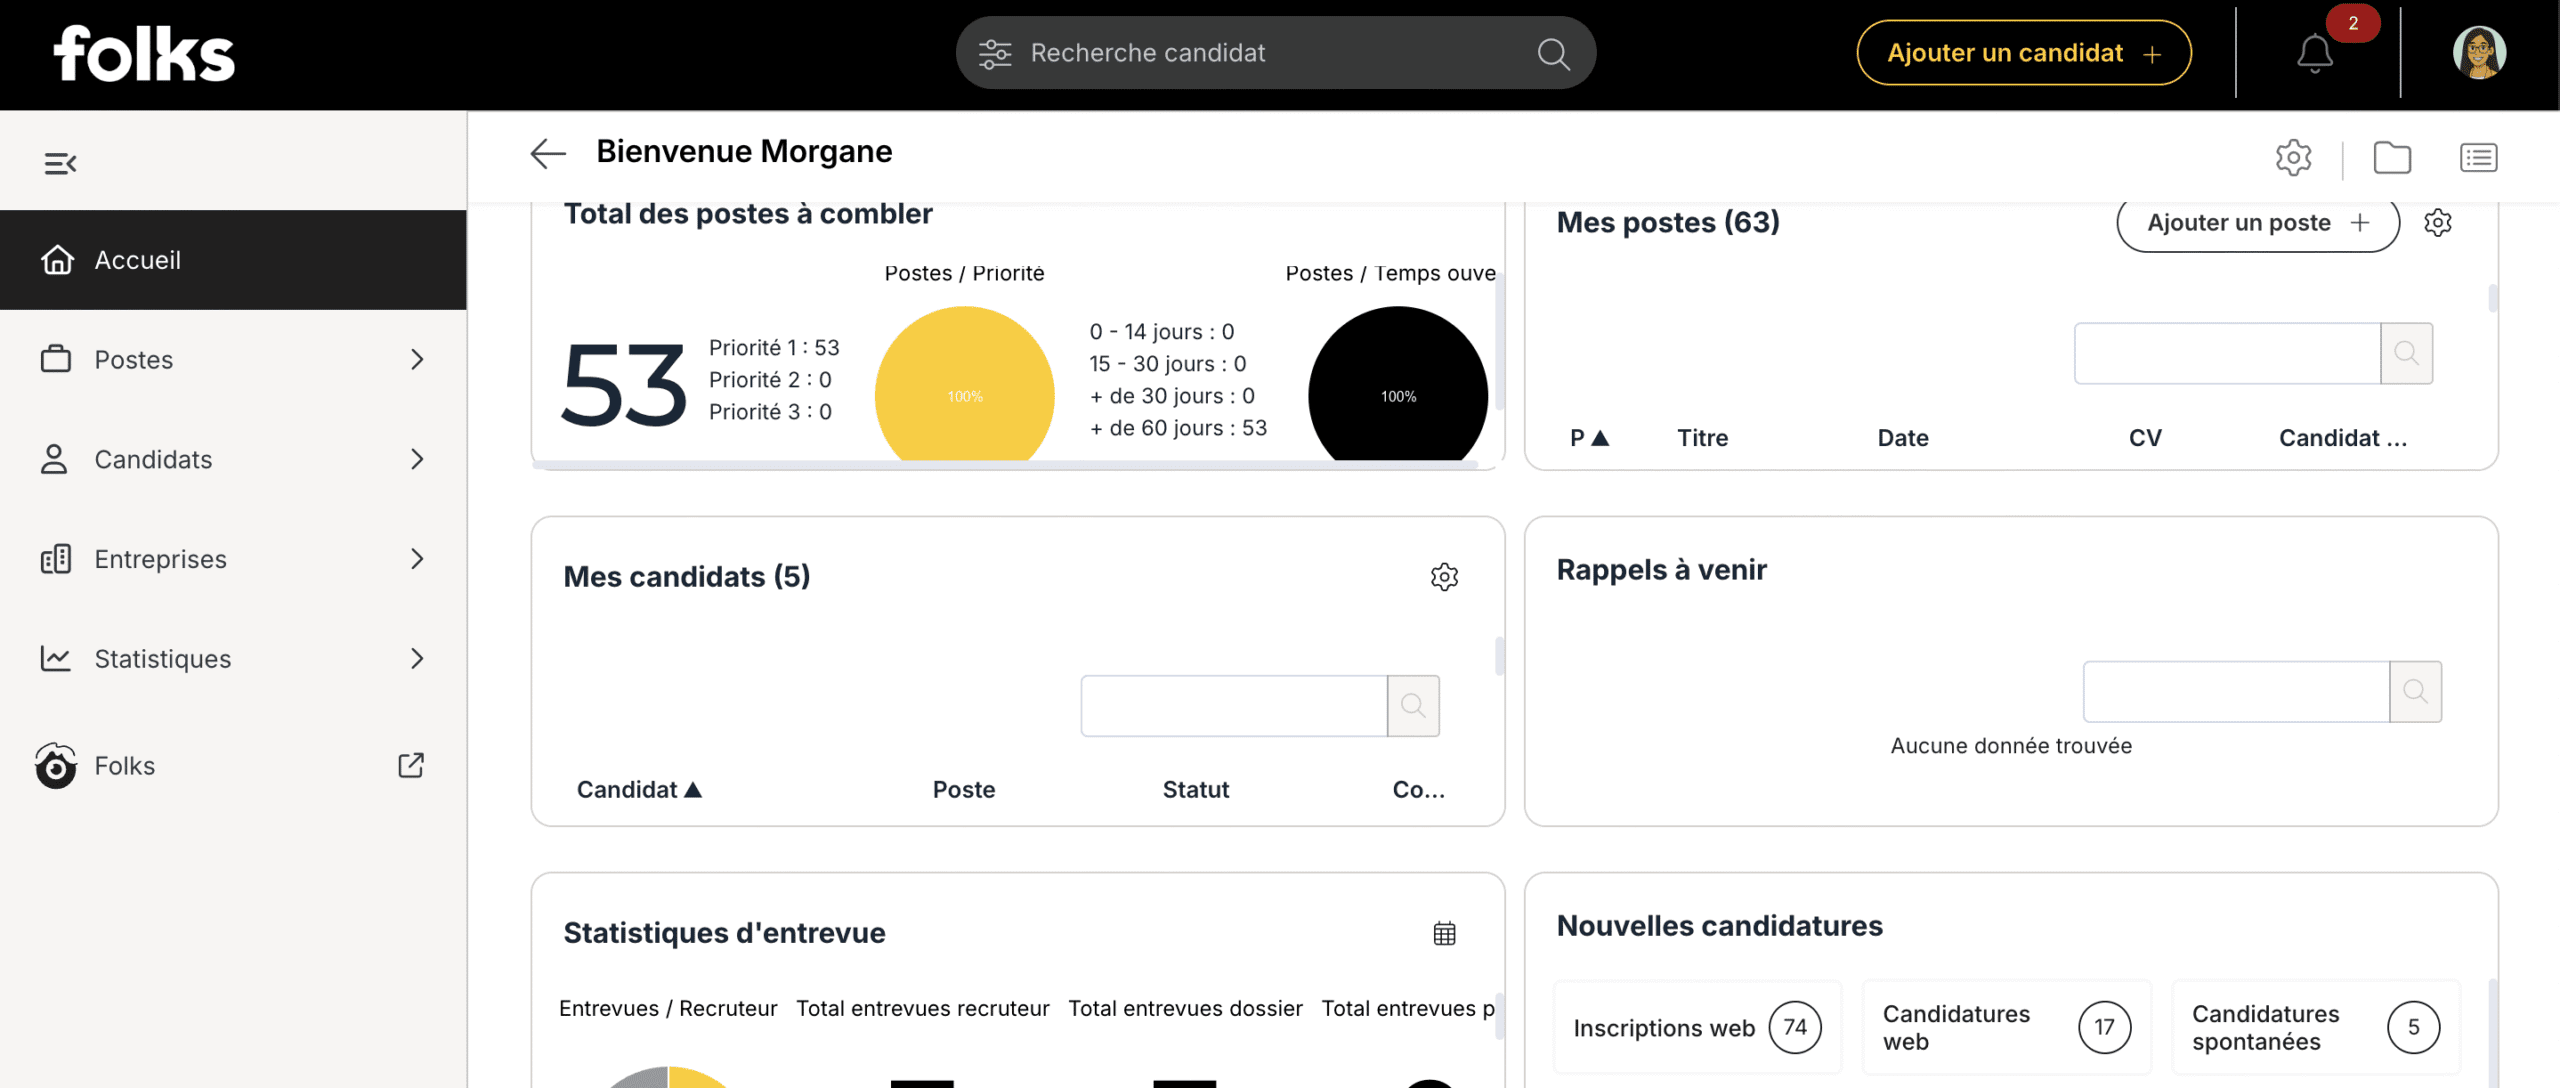2560x1088 pixels.
Task: Go back with the arrow icon
Action: (548, 153)
